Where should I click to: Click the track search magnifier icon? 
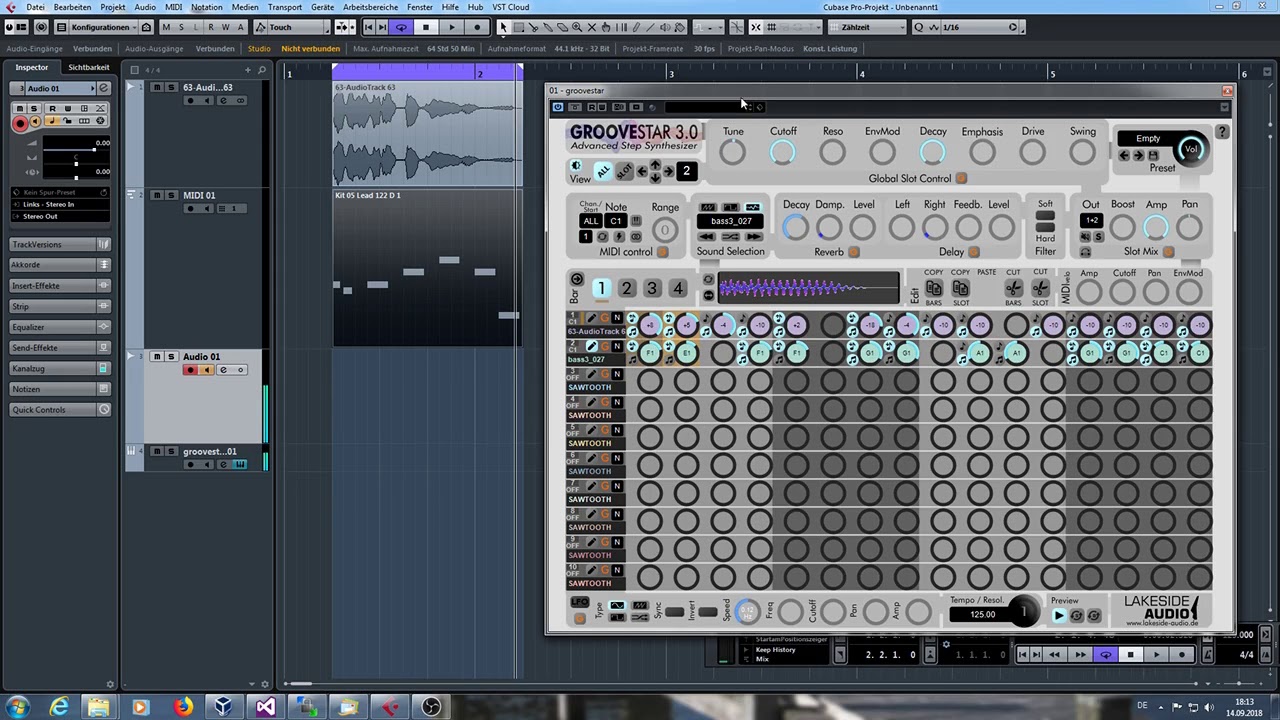262,70
